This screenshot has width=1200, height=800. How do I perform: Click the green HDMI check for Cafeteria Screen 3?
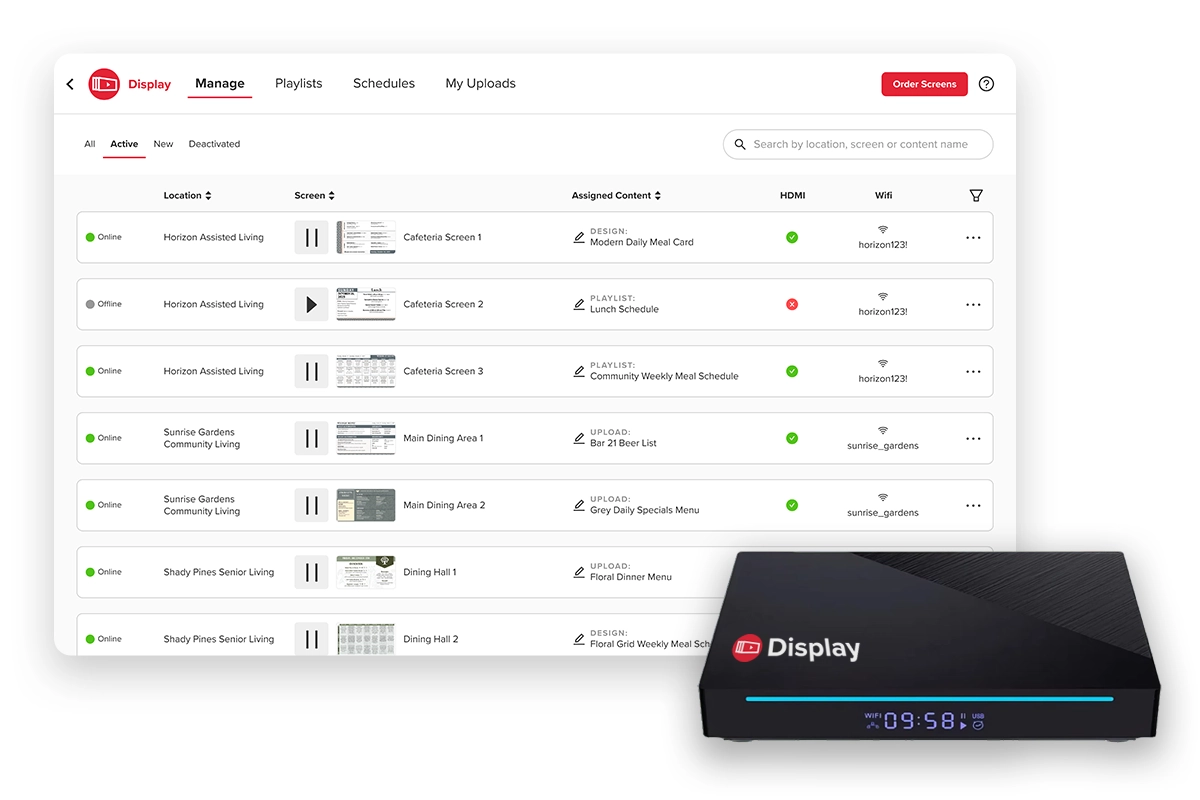tap(791, 371)
